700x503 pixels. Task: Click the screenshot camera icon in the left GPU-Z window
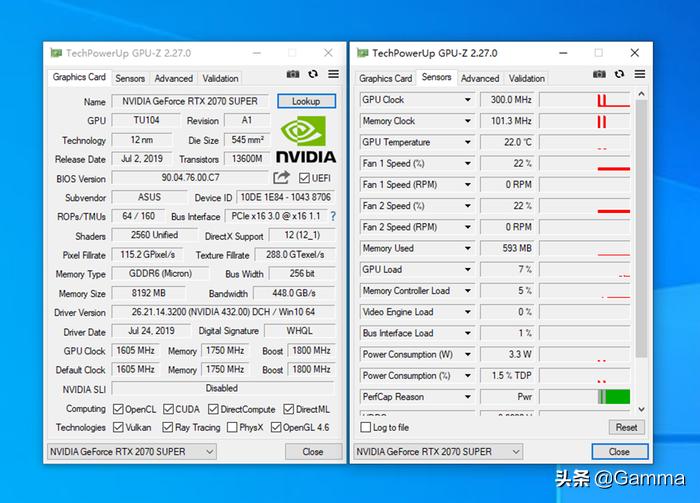pos(293,74)
